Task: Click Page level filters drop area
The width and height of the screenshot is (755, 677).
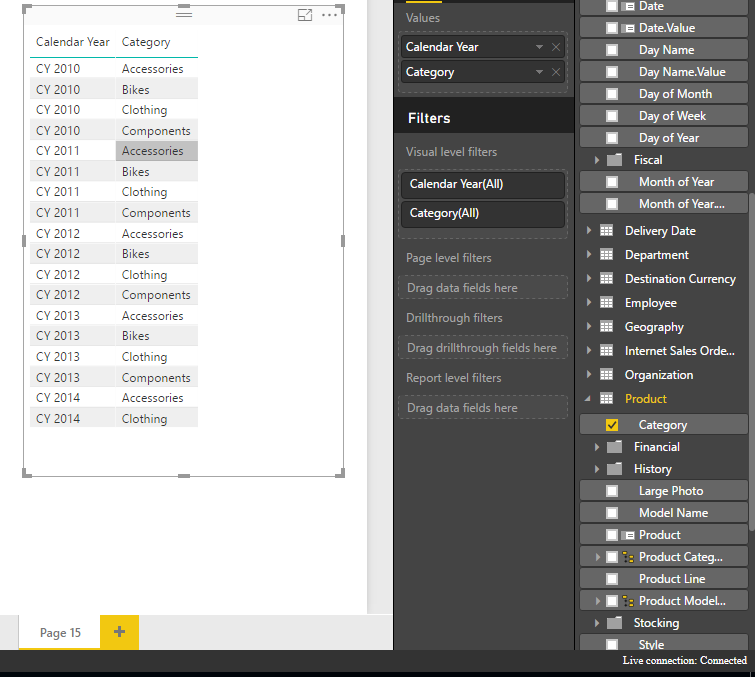Action: tap(482, 288)
